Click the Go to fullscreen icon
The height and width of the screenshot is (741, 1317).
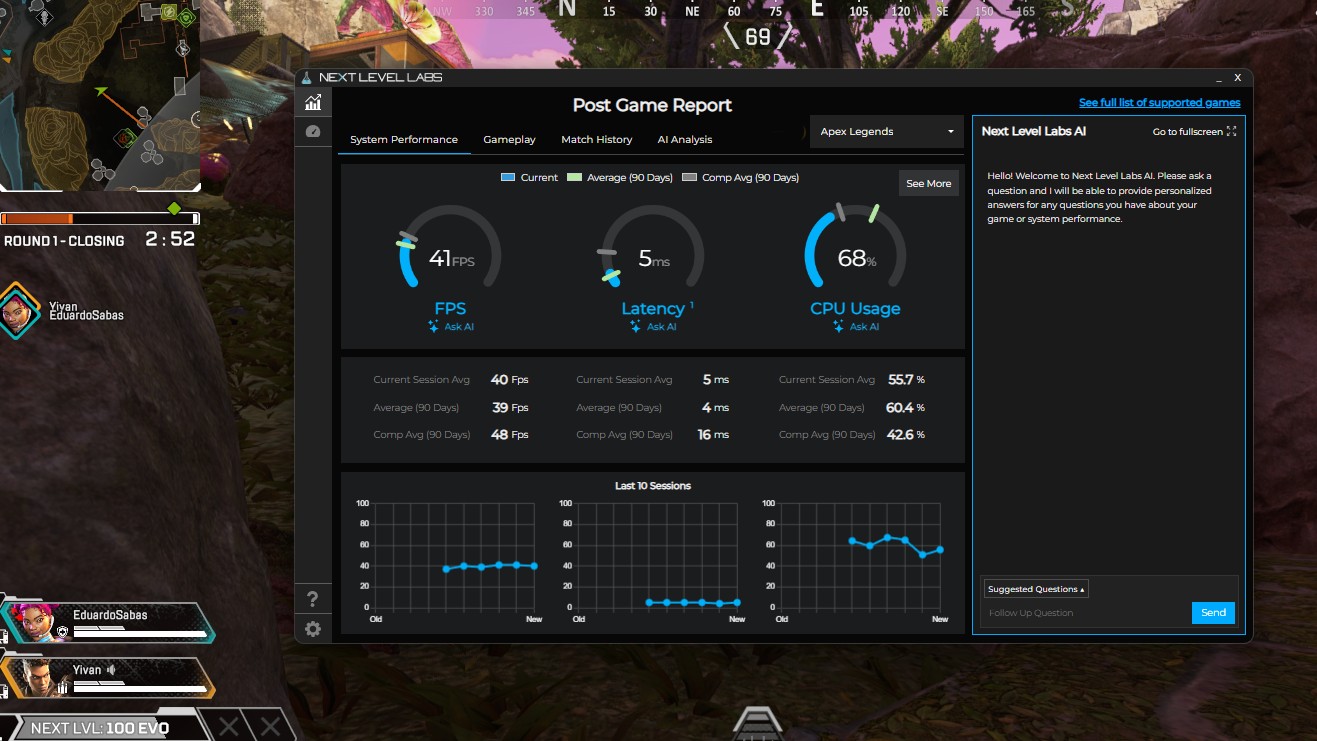click(x=1231, y=132)
